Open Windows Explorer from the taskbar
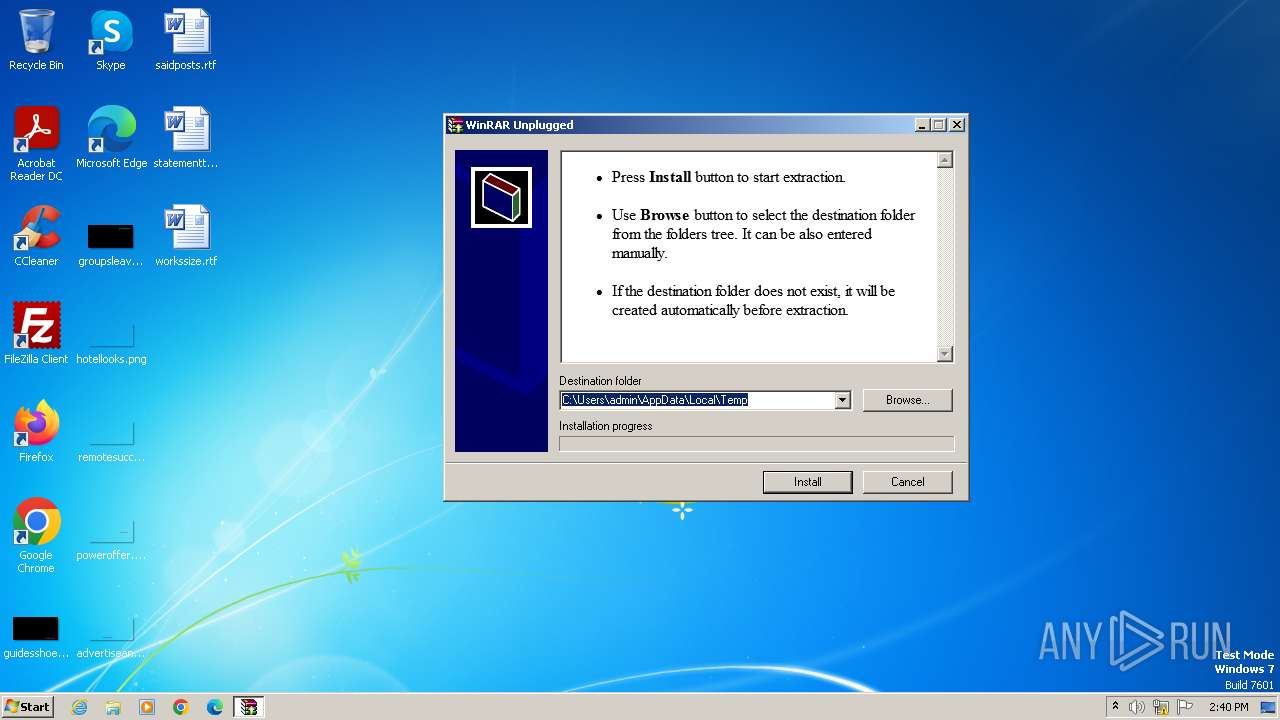The height and width of the screenshot is (720, 1280). click(x=113, y=707)
